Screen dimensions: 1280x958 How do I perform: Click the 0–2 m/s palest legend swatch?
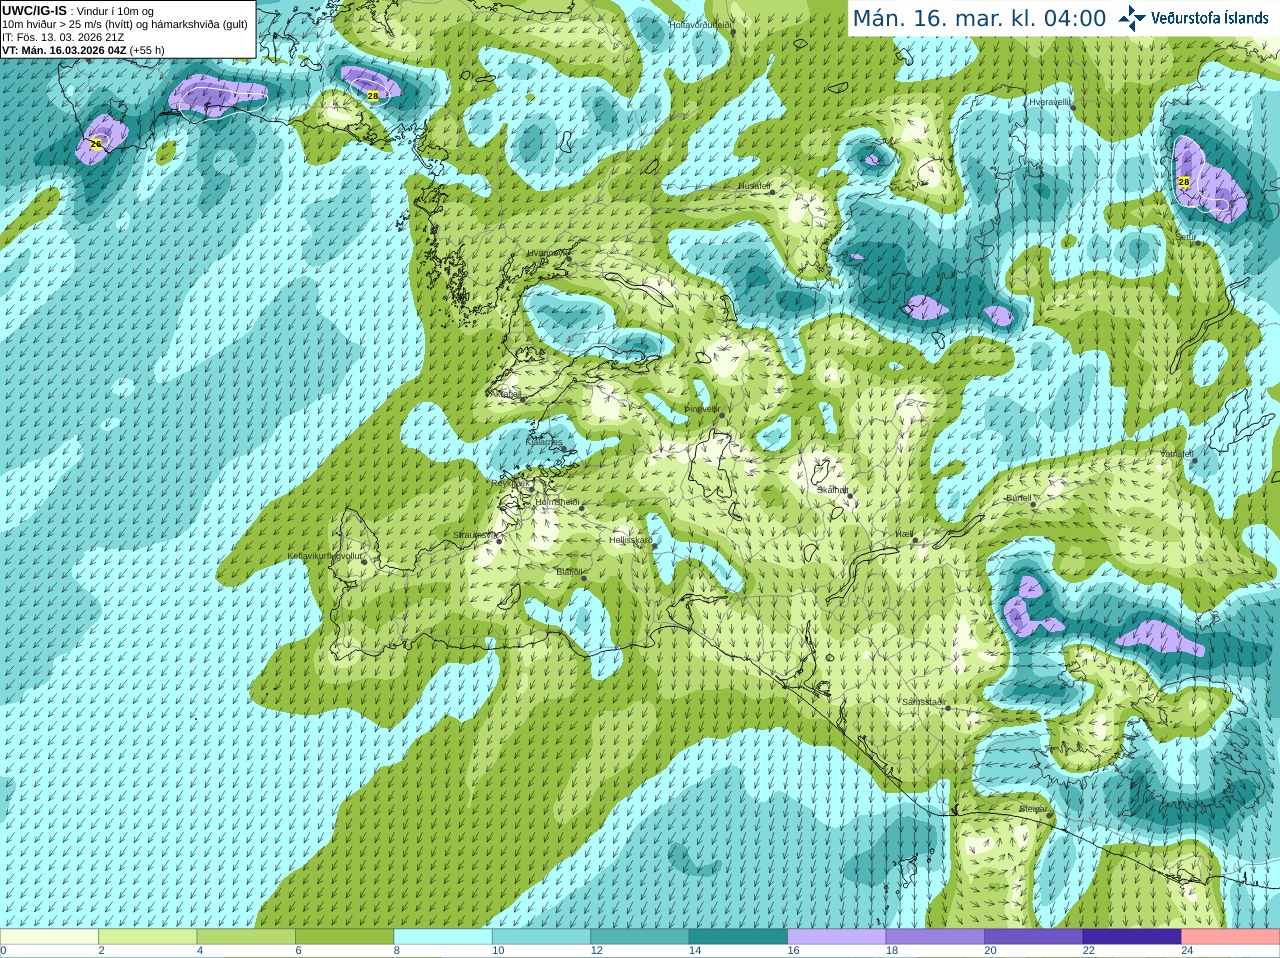pos(49,937)
